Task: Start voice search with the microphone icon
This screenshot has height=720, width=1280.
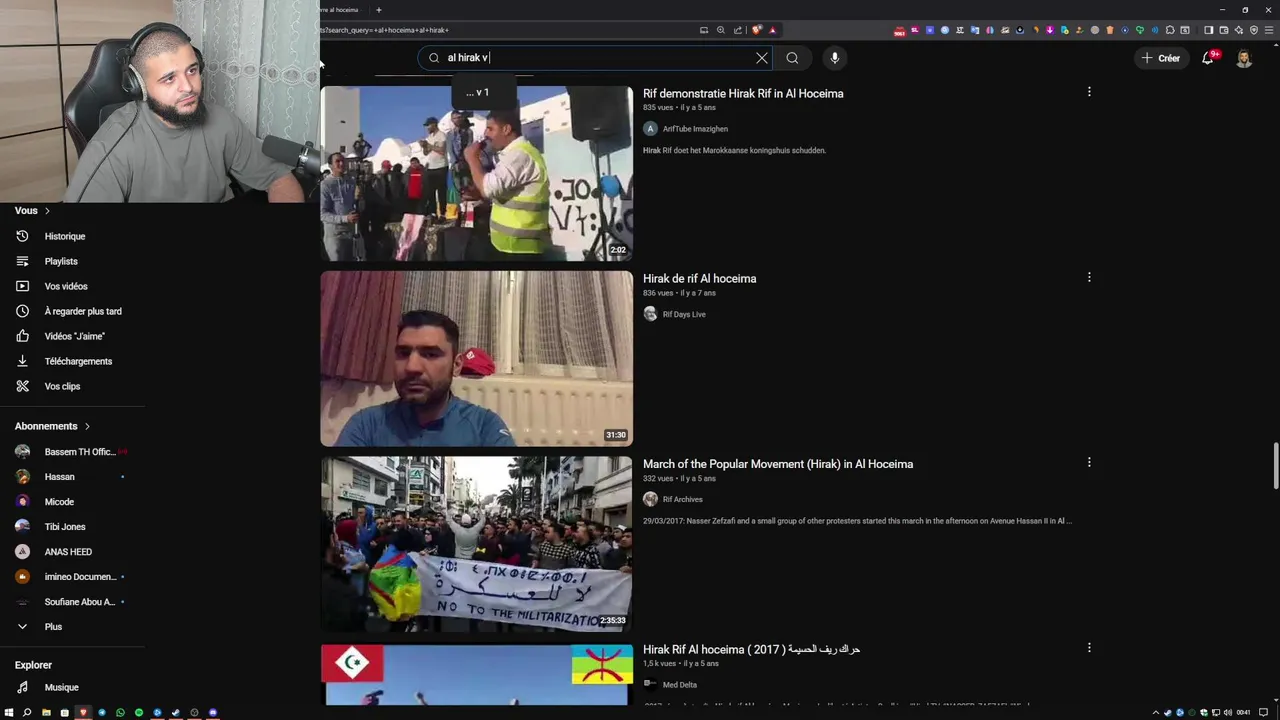Action: pyautogui.click(x=835, y=58)
